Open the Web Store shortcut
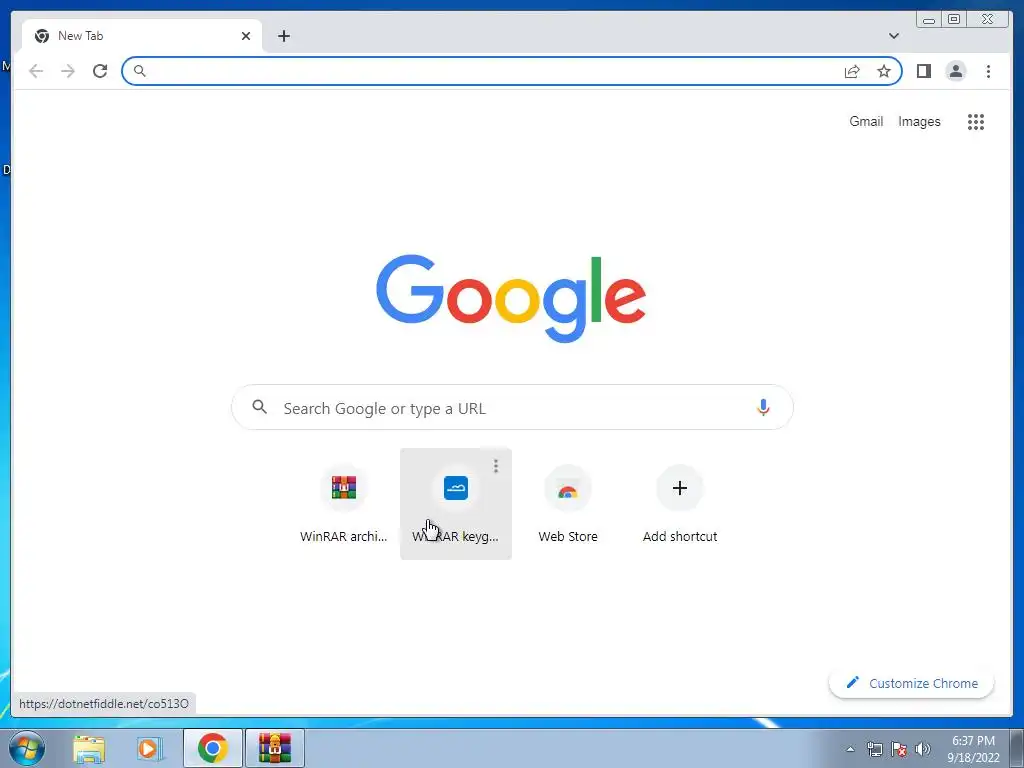1024x768 pixels. click(x=568, y=504)
